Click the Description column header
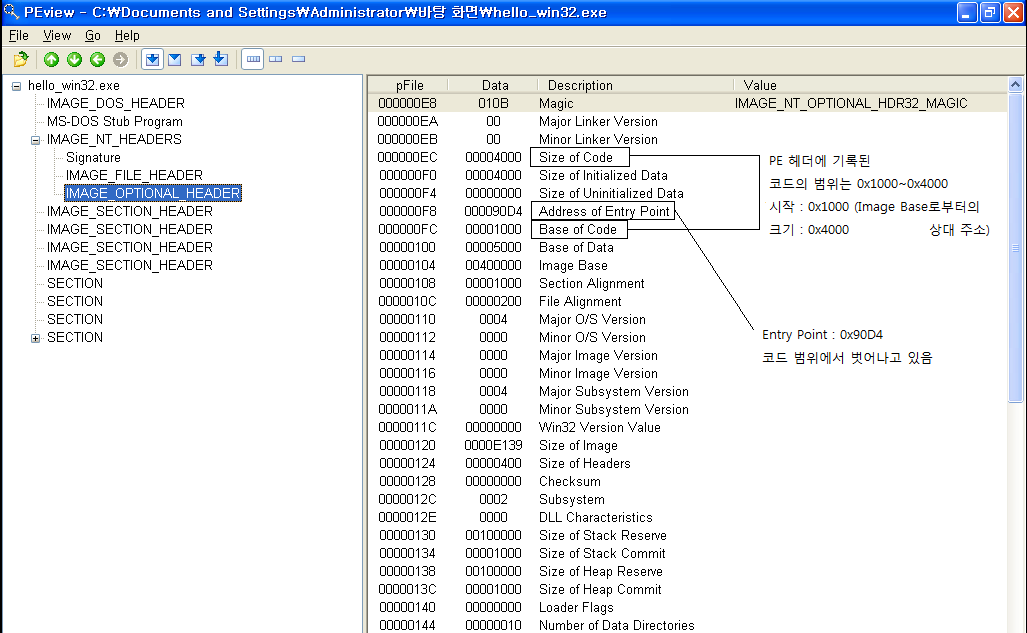Screen dimensions: 1027x633 [580, 85]
